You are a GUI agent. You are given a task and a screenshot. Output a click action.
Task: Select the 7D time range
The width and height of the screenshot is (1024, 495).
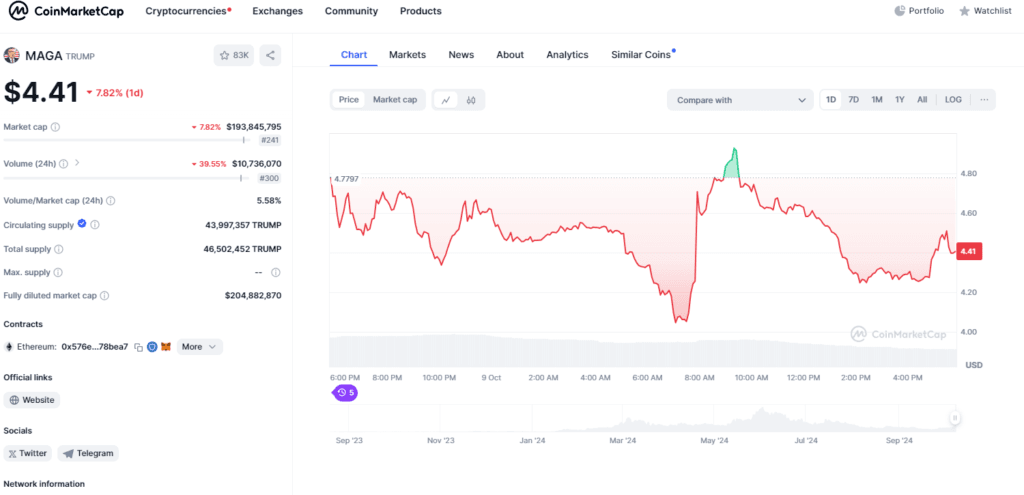tap(854, 100)
